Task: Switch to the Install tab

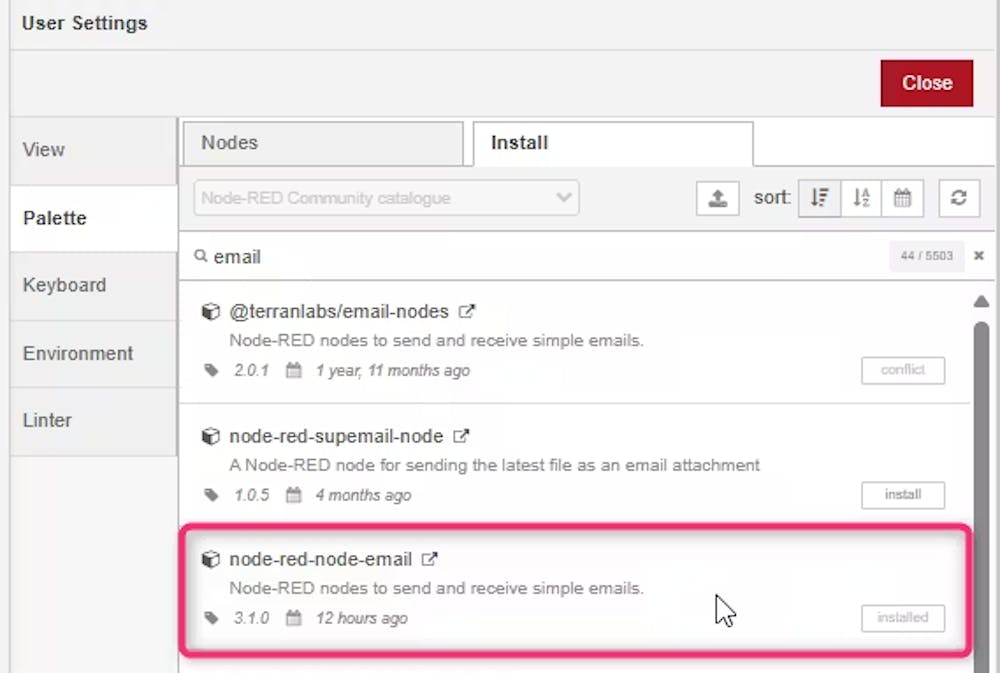Action: coord(518,143)
